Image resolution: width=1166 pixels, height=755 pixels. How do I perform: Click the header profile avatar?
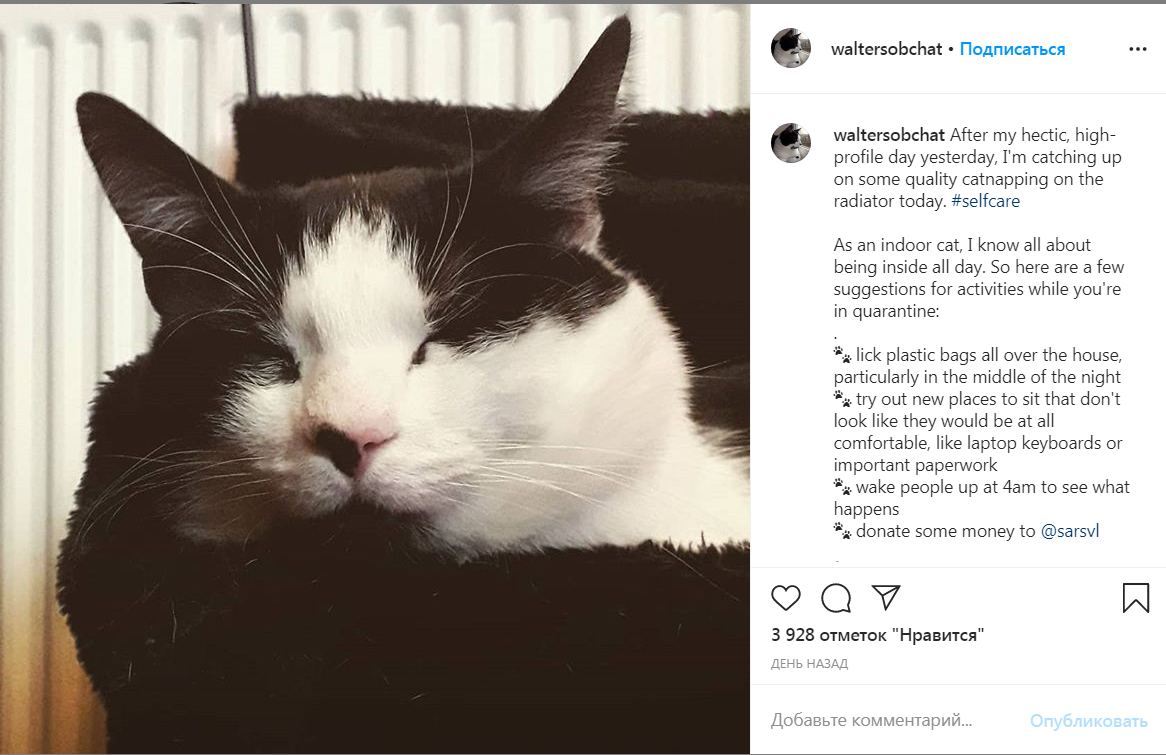[791, 48]
